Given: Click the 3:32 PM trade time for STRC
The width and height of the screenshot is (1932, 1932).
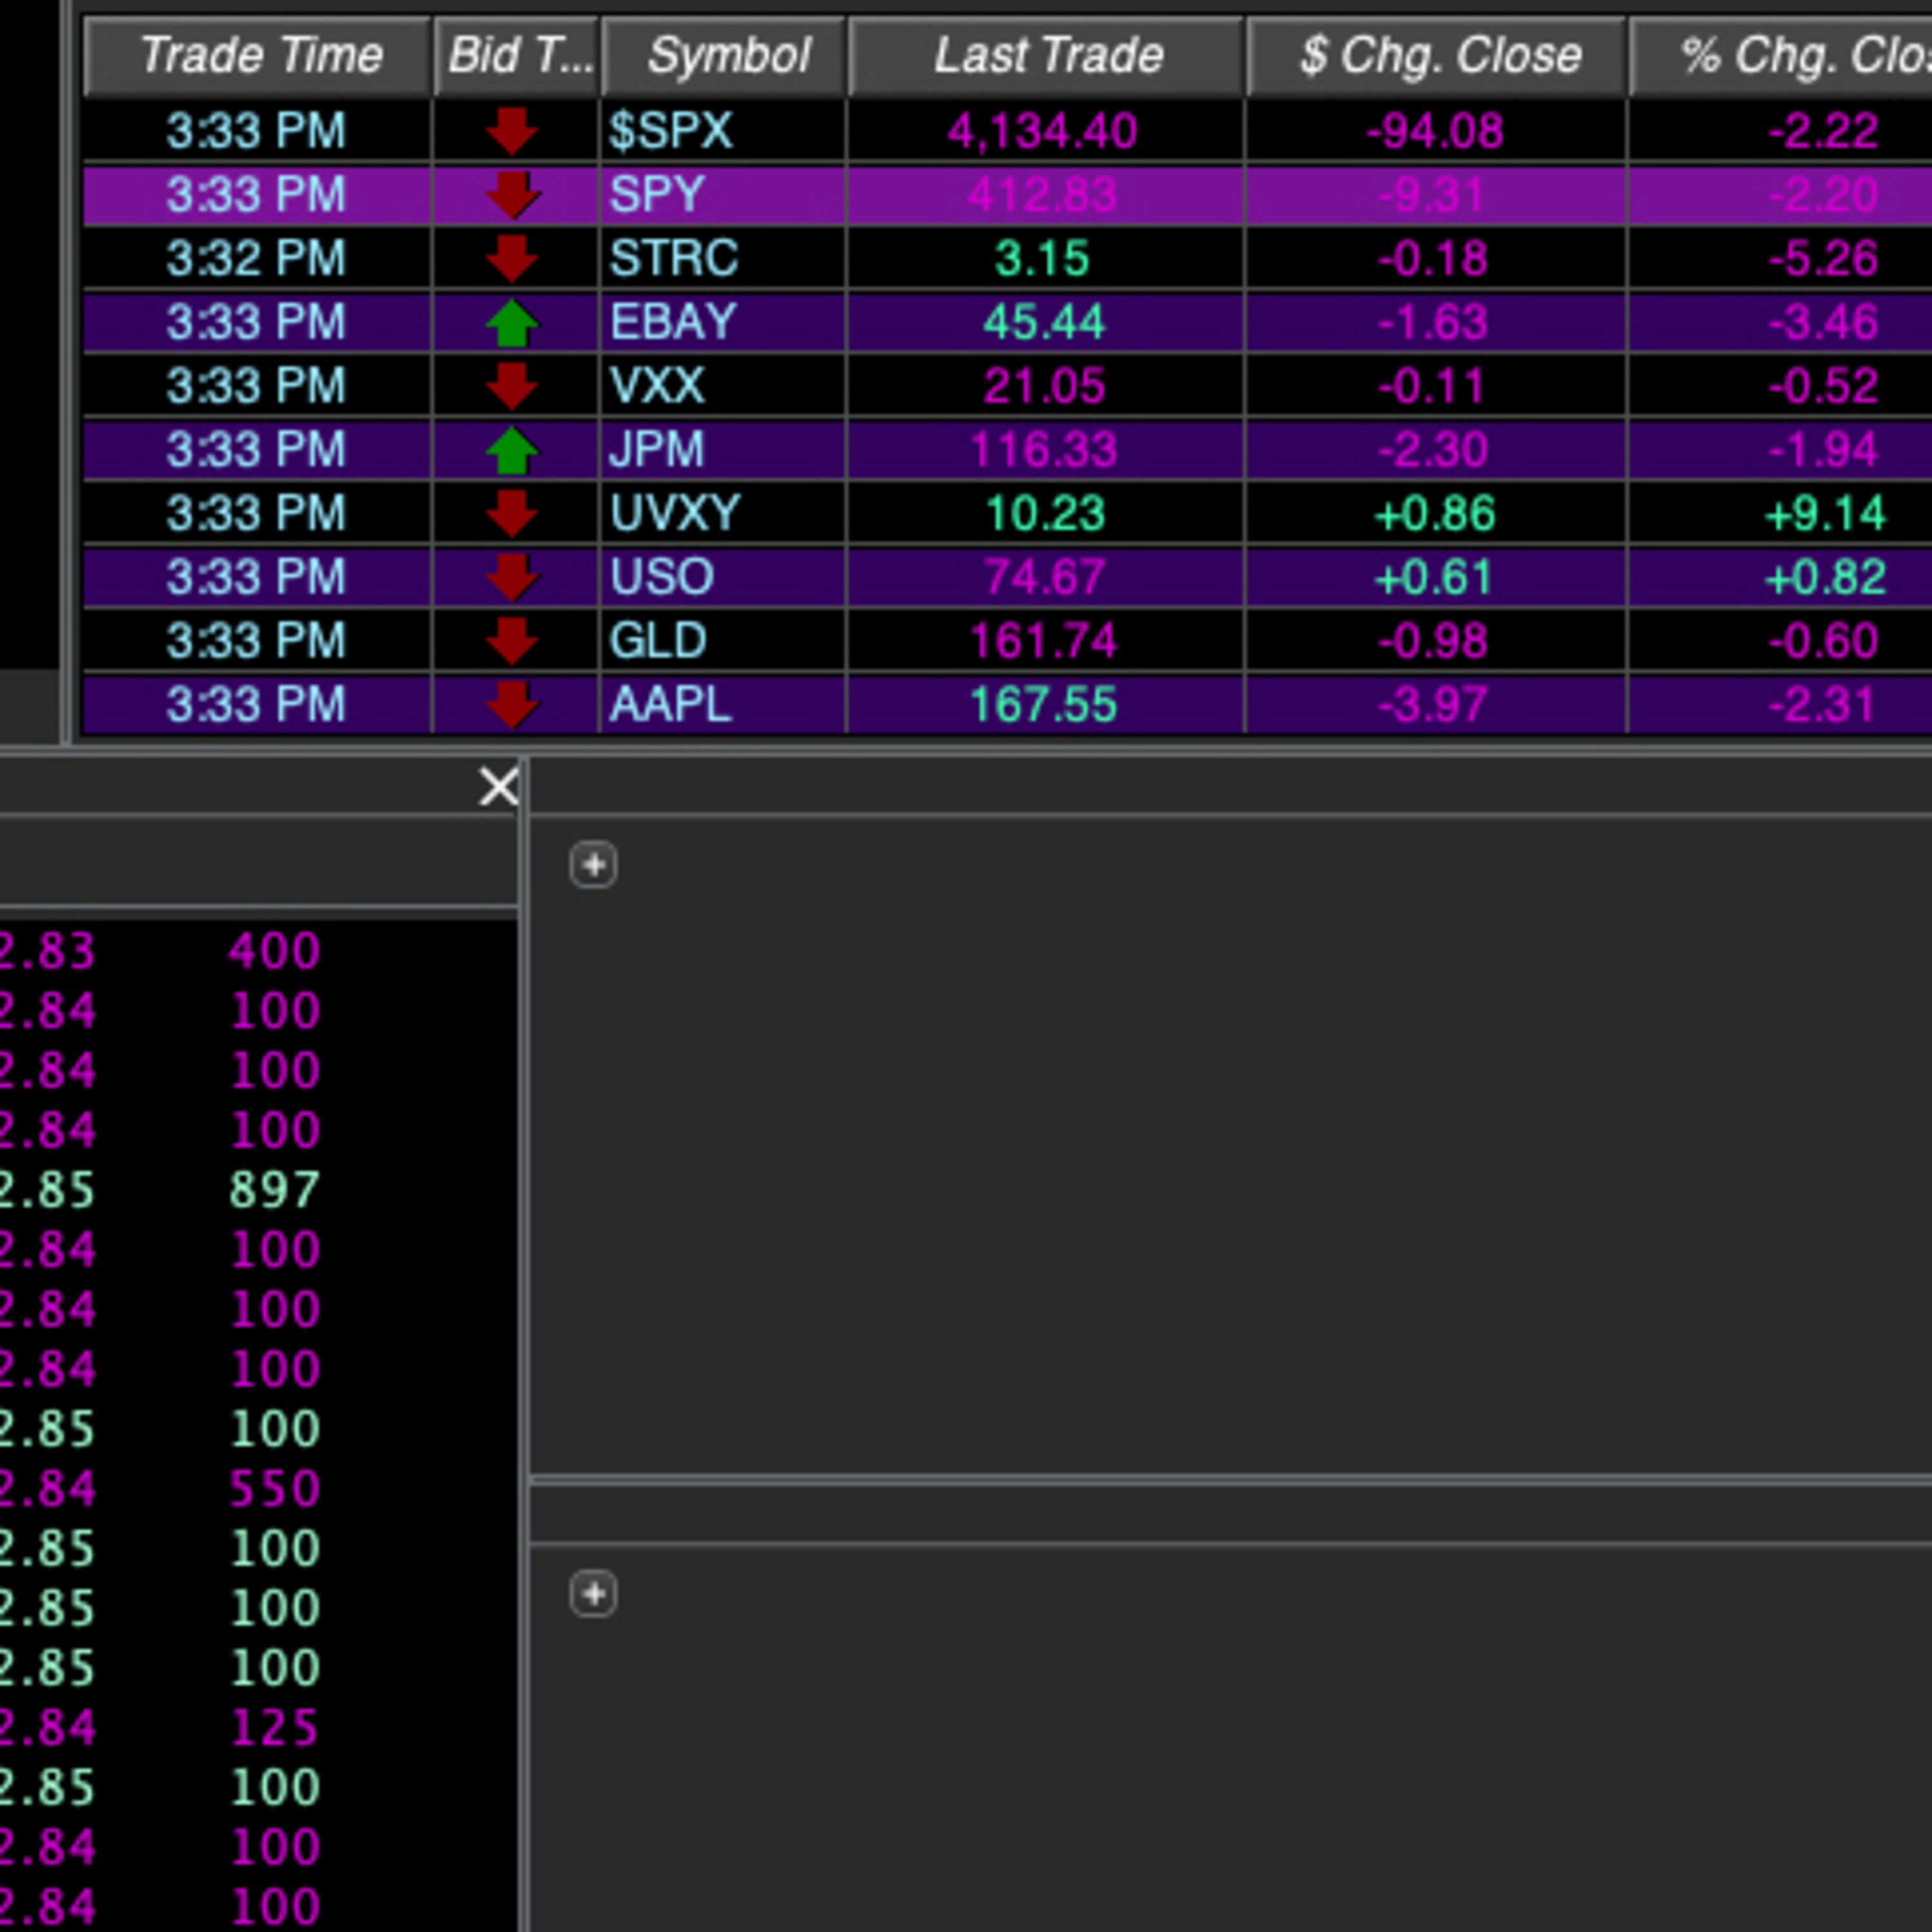Looking at the screenshot, I should [256, 259].
